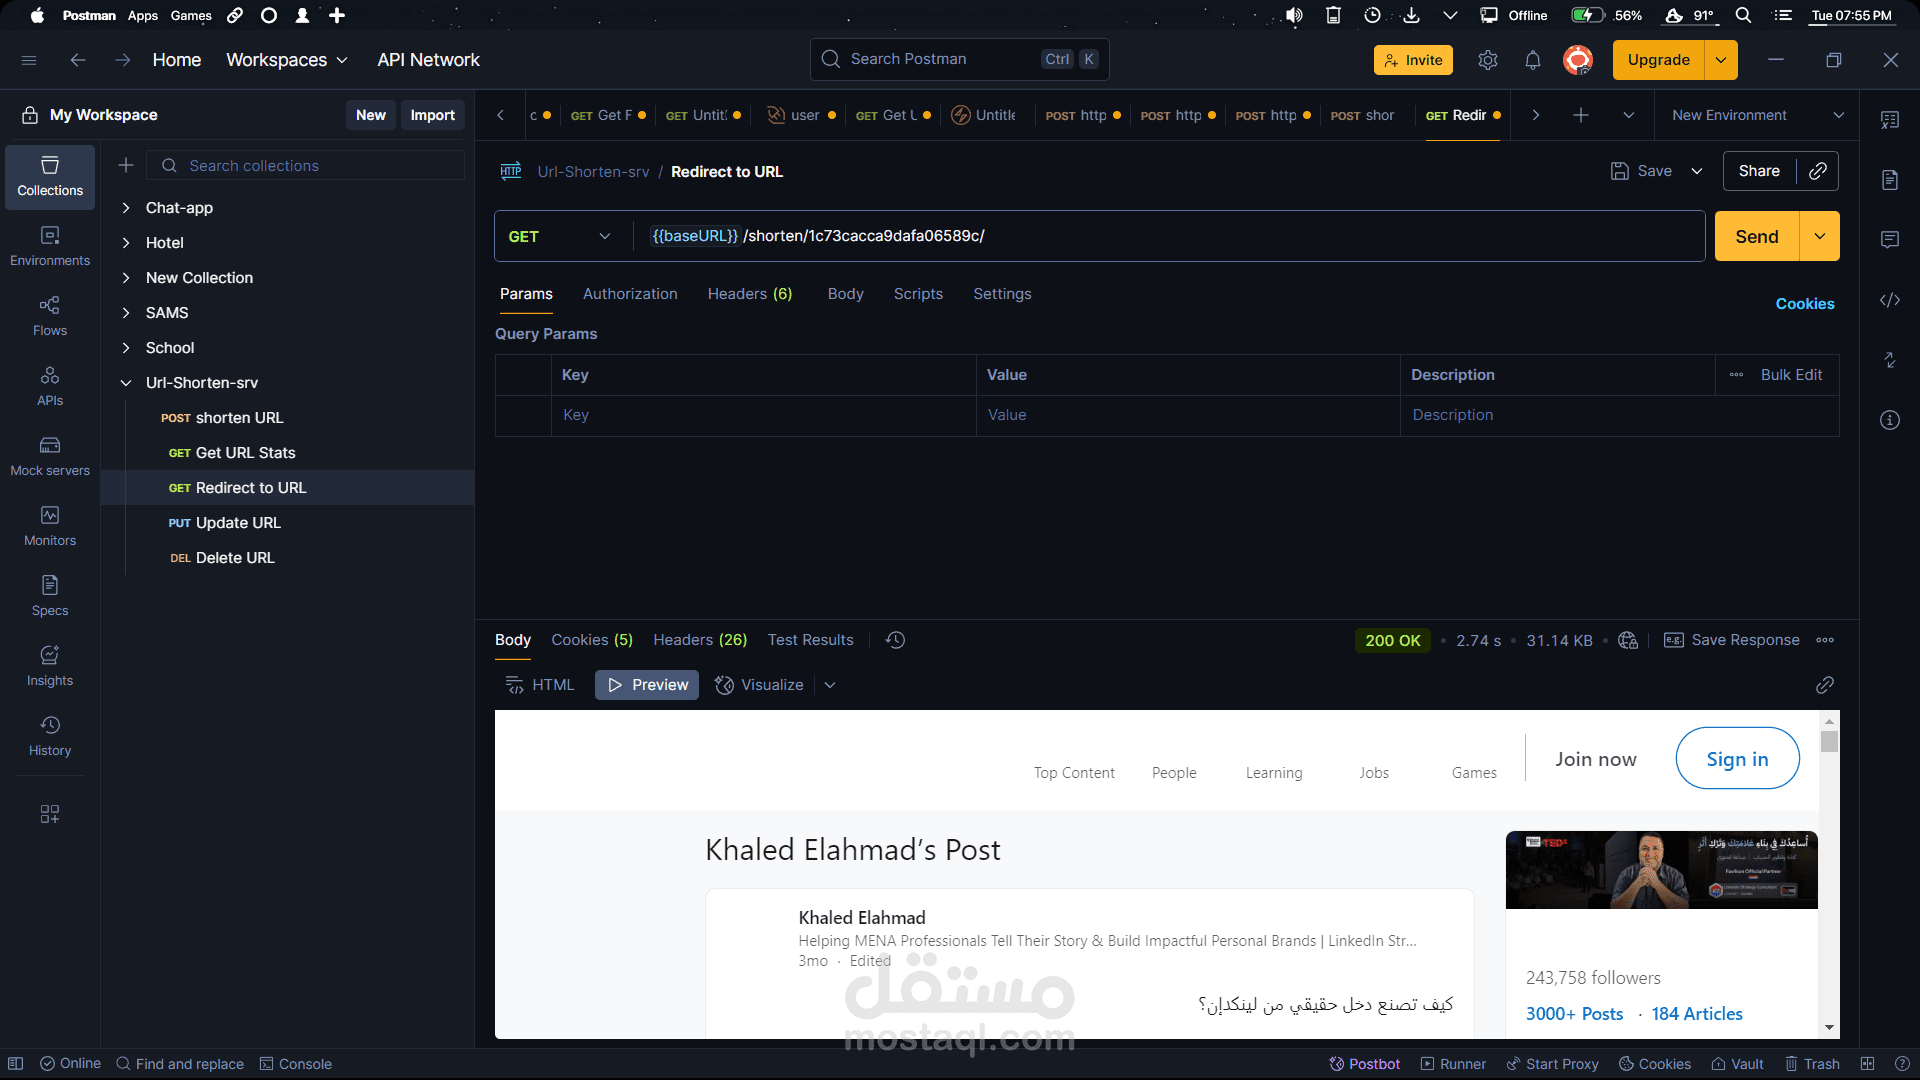1920x1080 pixels.
Task: Switch to the Authorization tab
Action: point(630,294)
